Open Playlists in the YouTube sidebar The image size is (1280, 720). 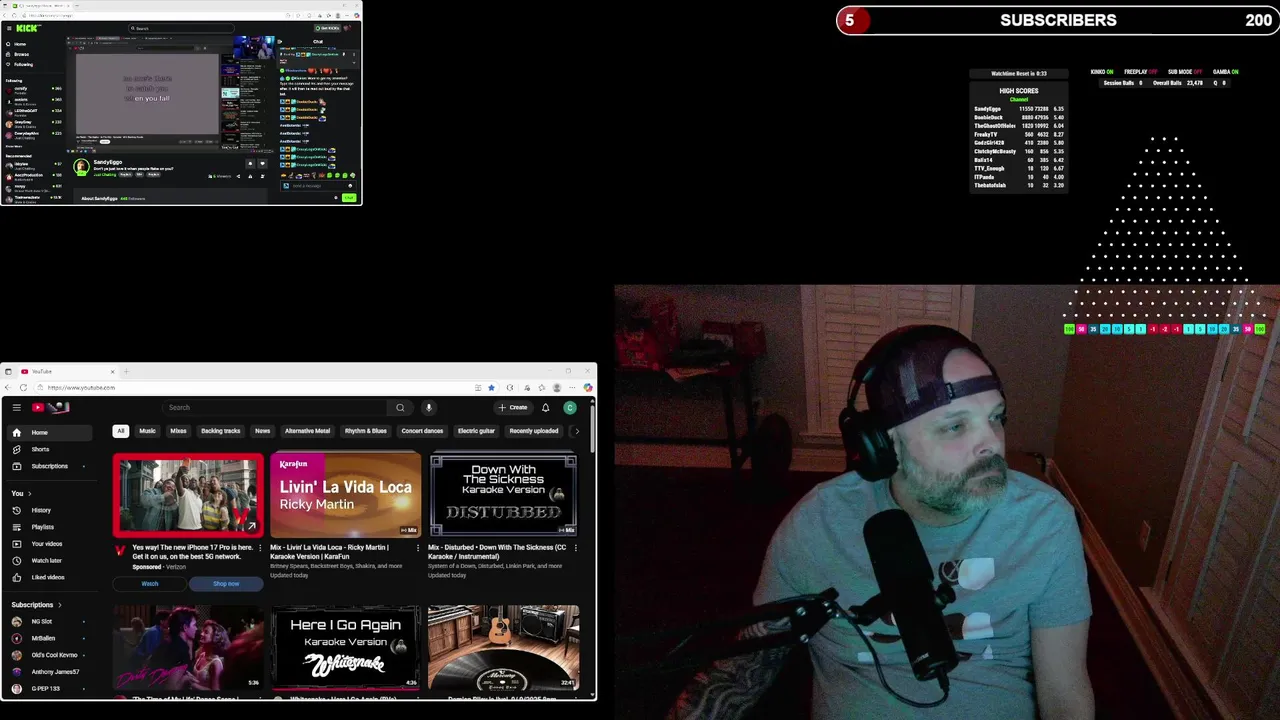pyautogui.click(x=50, y=527)
